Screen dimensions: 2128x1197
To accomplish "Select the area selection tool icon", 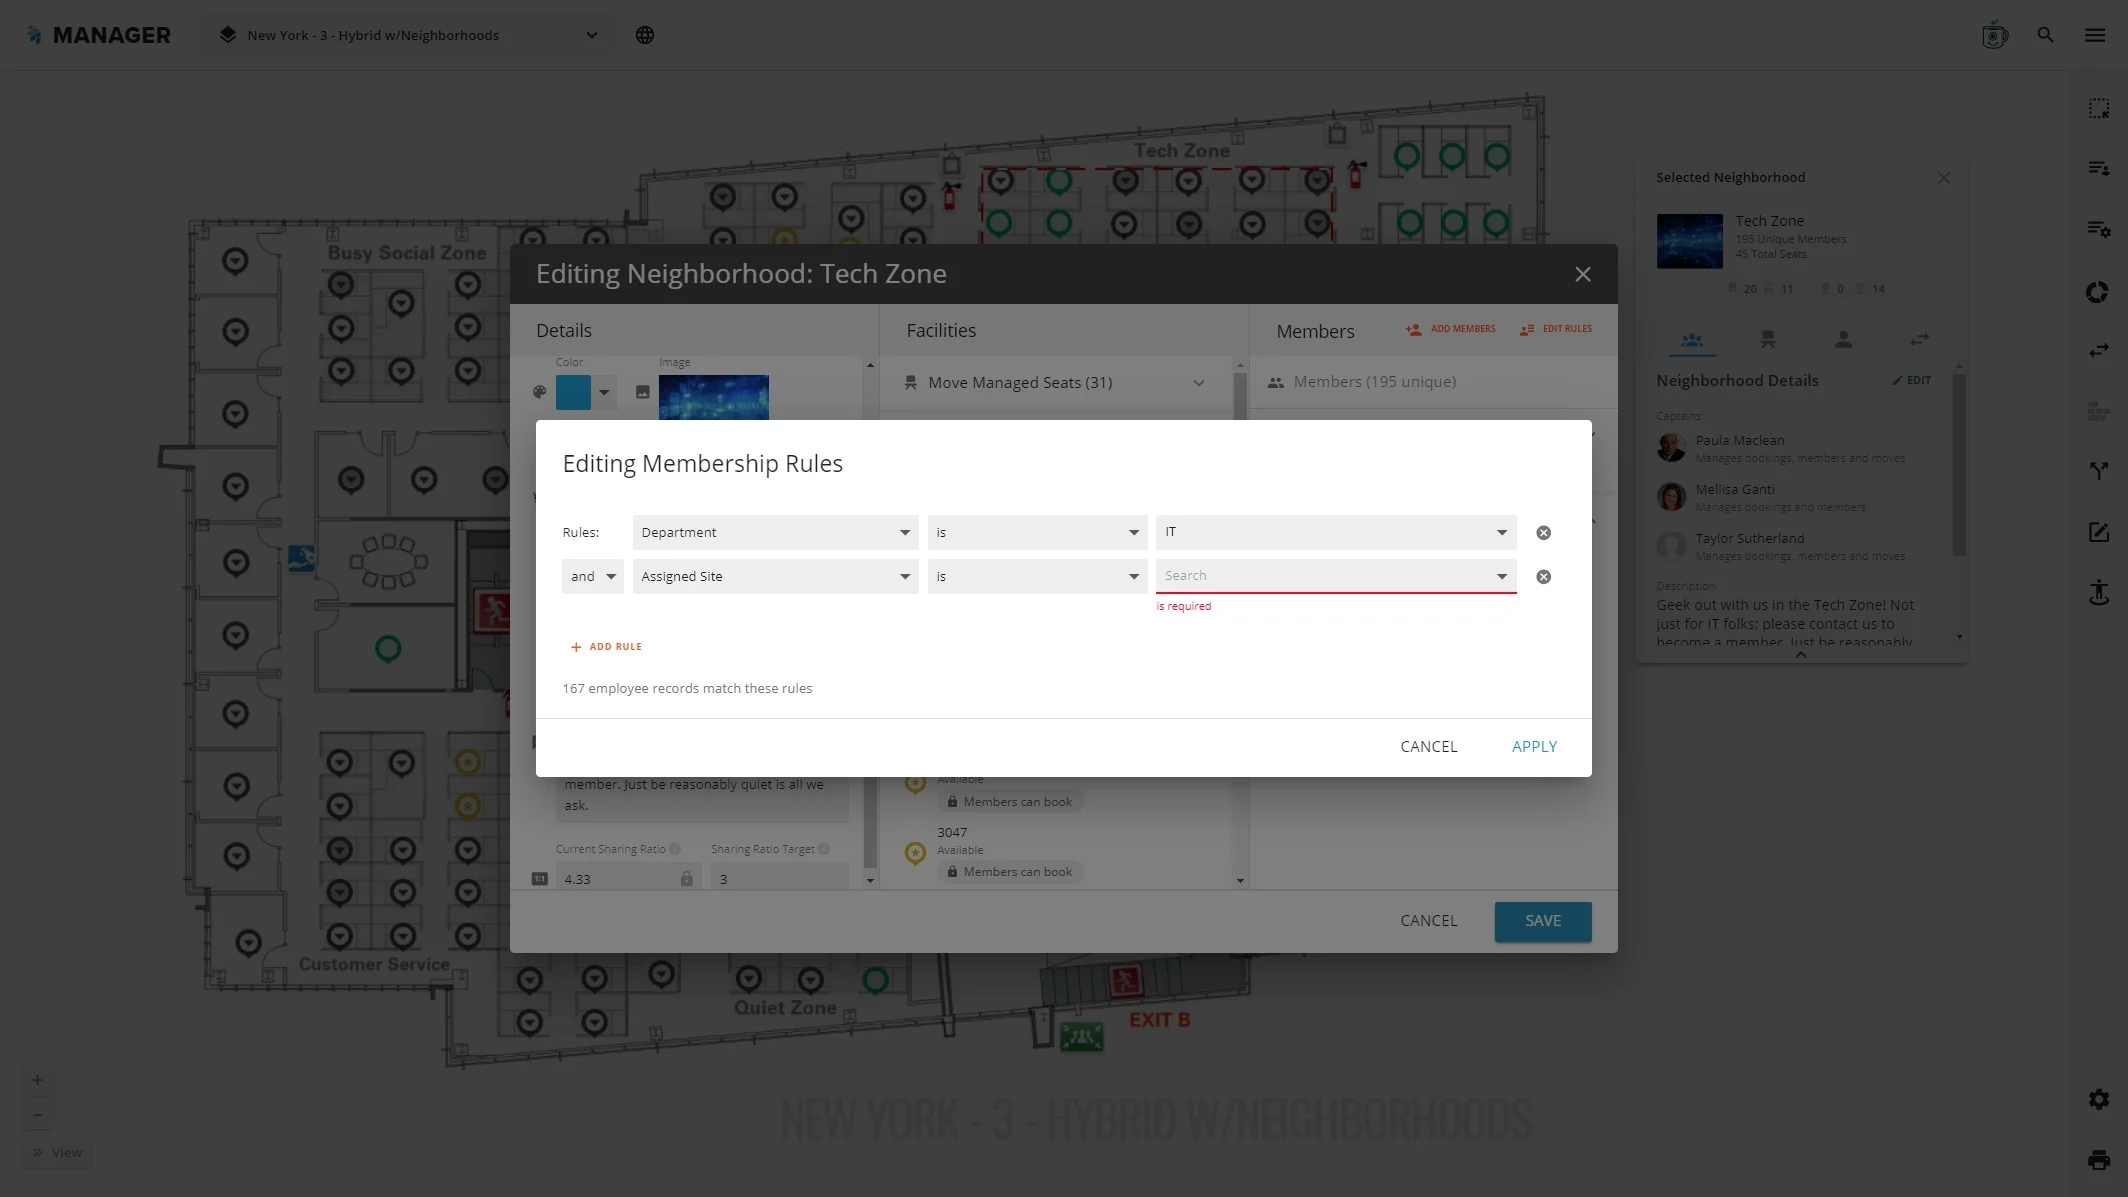I will [x=2098, y=108].
